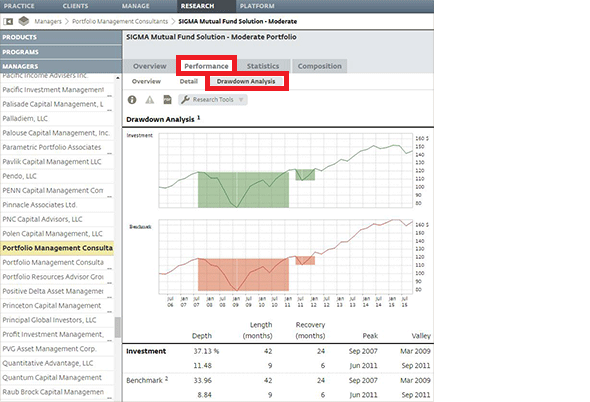Select the Detail sub-tab
The height and width of the screenshot is (402, 590).
(189, 81)
